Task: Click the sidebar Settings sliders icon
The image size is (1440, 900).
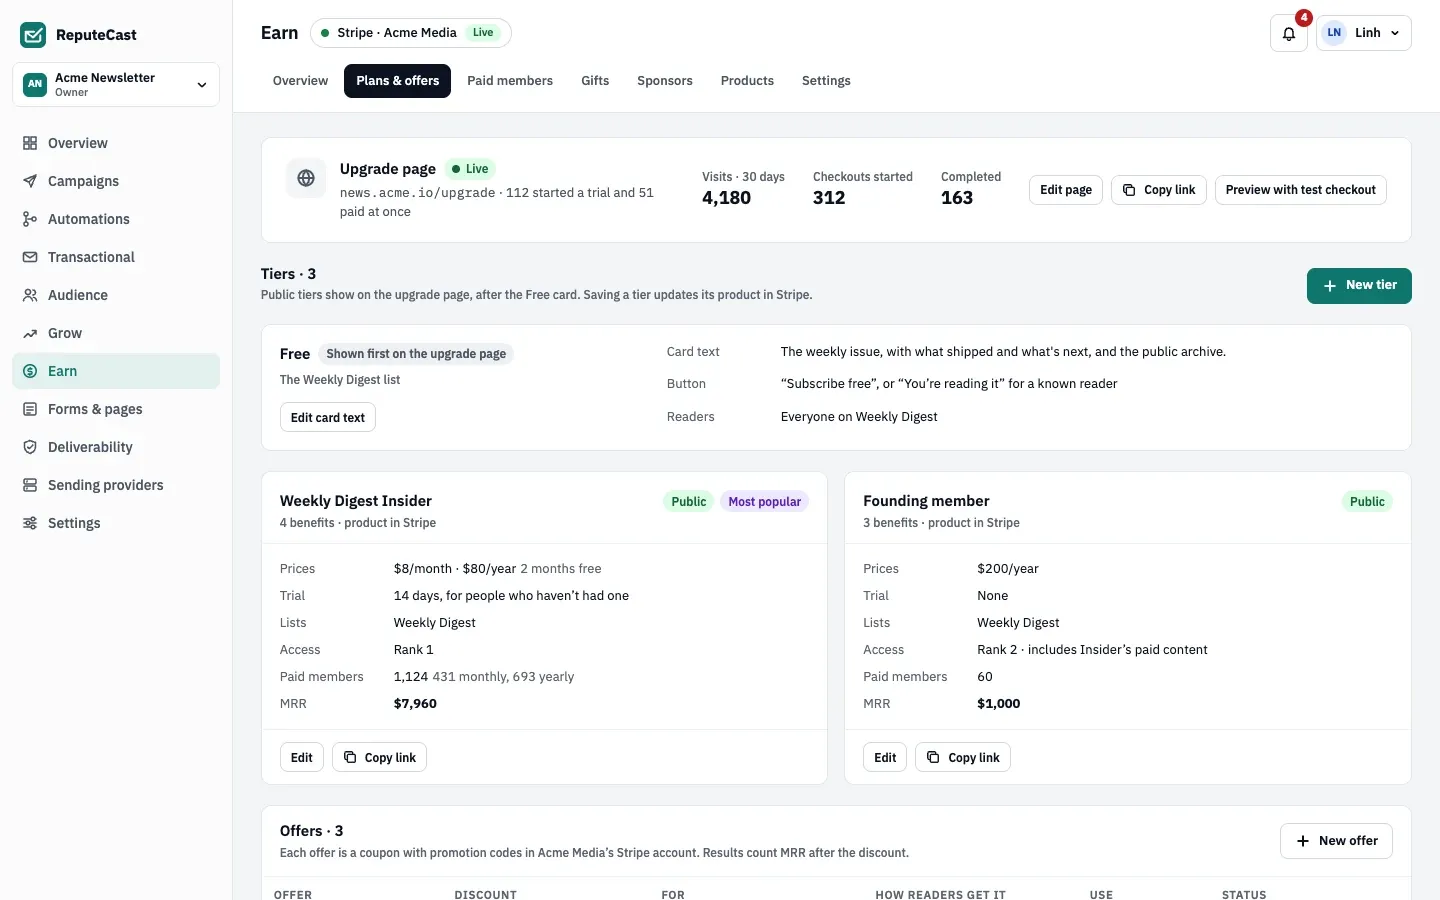Action: click(30, 523)
